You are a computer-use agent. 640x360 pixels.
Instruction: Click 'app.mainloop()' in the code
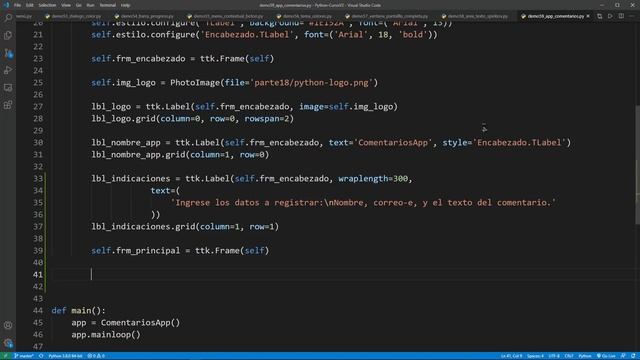[106, 335]
